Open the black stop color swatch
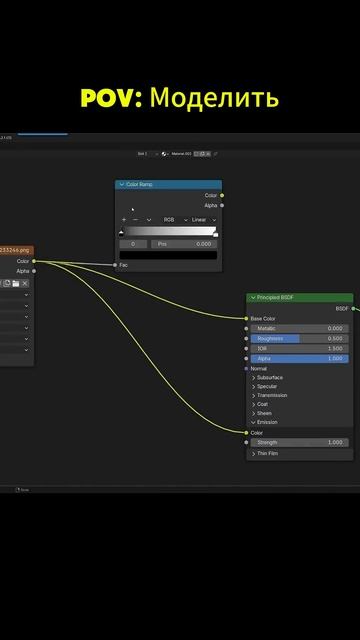Screen dimensions: 360x640 (168, 255)
